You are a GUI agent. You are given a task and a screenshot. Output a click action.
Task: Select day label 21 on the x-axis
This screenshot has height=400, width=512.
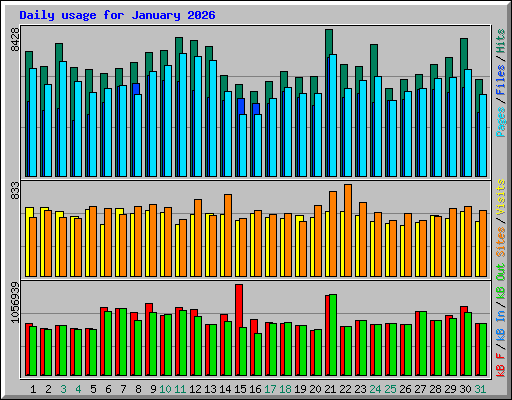(x=330, y=389)
